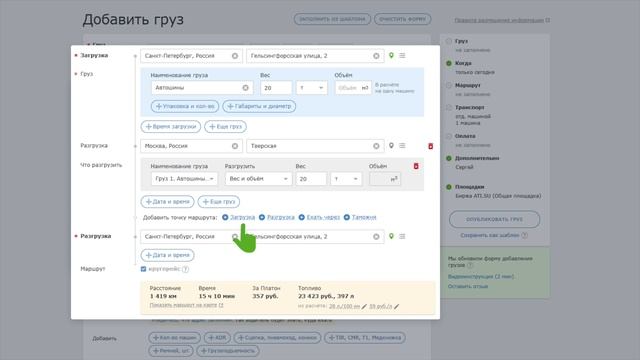Screen dimensions: 640x360
Task: Go to Транспорт step in sidebar
Action: click(x=470, y=107)
